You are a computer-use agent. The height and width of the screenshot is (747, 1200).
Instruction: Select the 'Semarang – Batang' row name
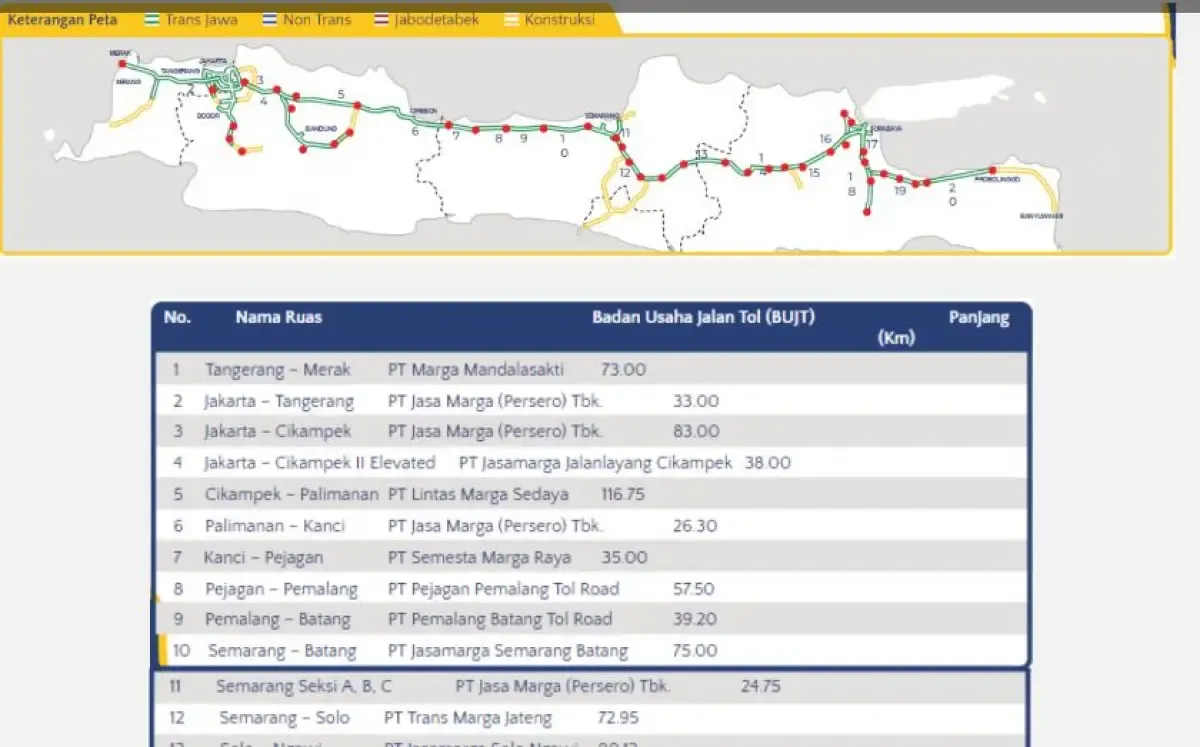(x=282, y=651)
